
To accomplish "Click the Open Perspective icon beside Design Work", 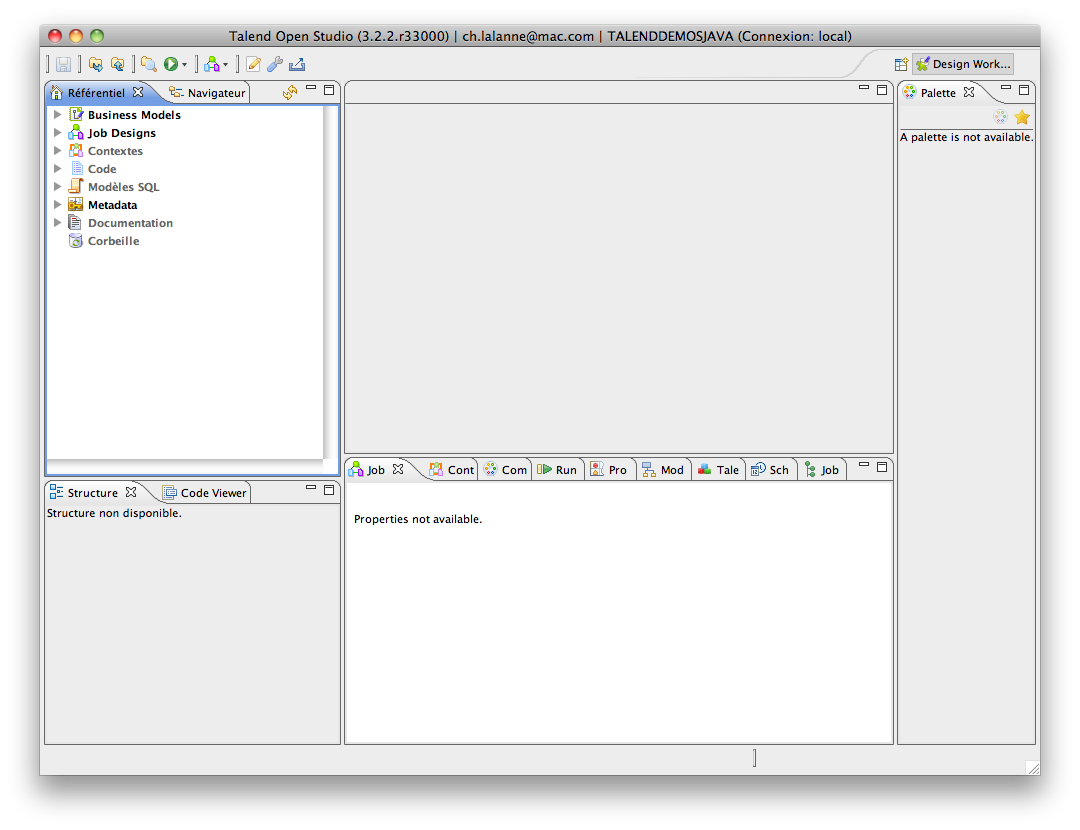I will click(x=901, y=64).
